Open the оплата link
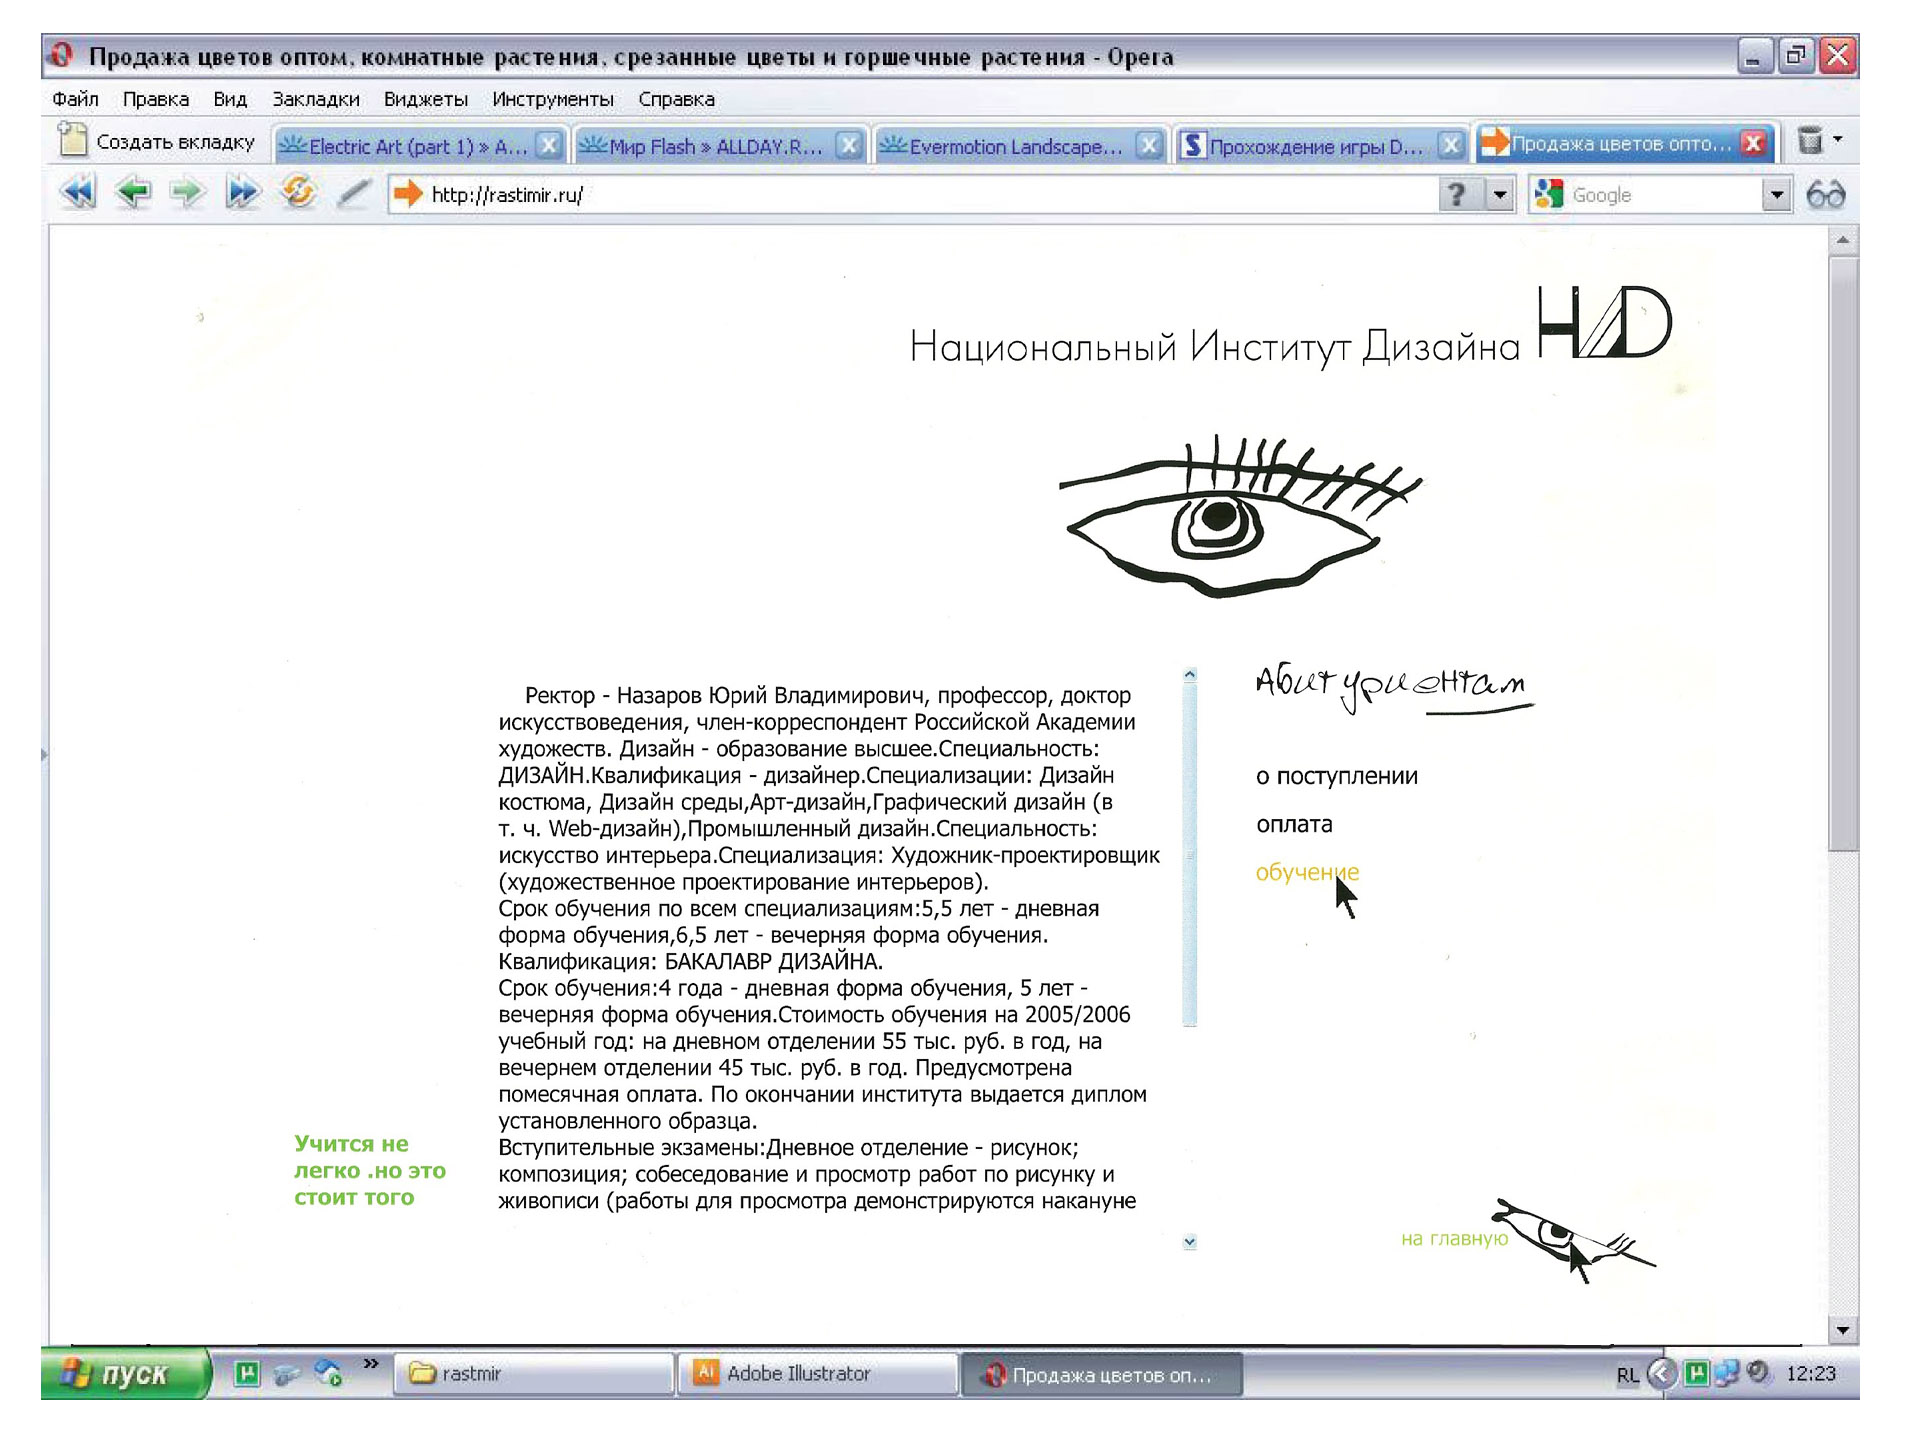This screenshot has width=1905, height=1433. (1294, 824)
